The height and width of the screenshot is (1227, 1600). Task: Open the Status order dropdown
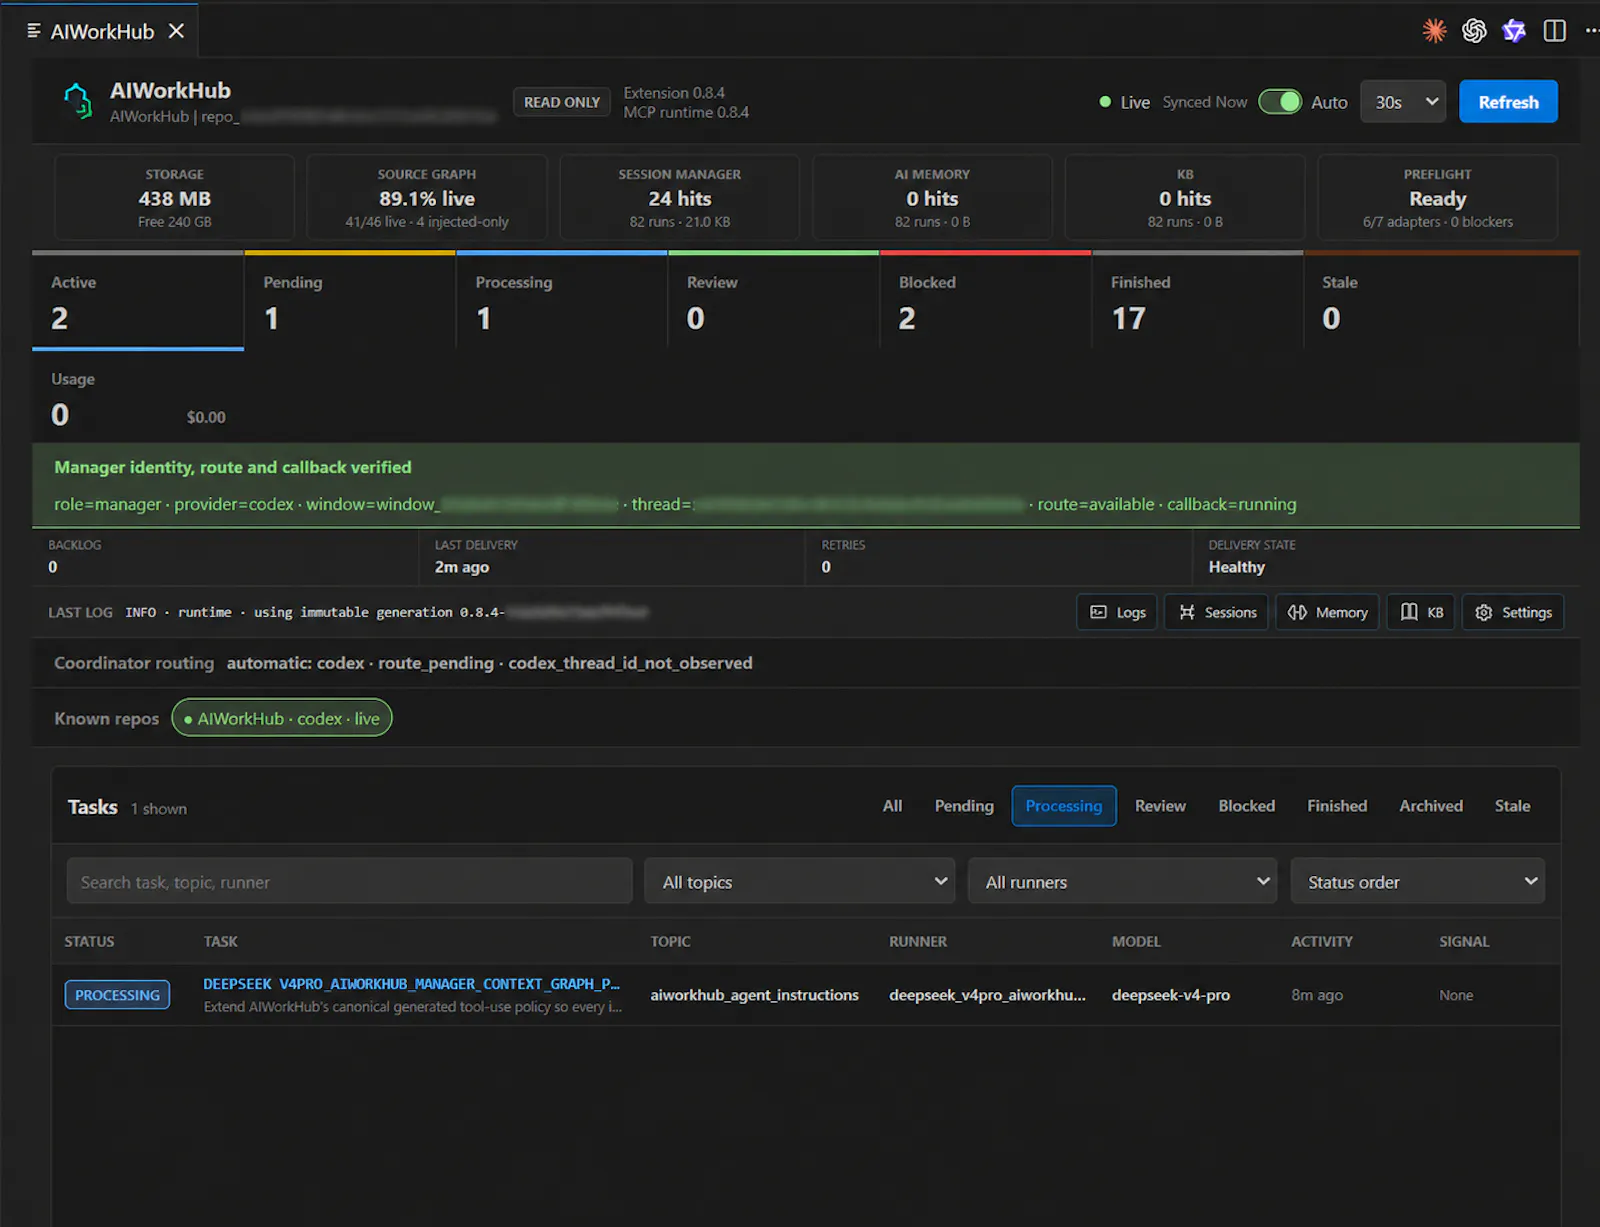click(x=1418, y=882)
